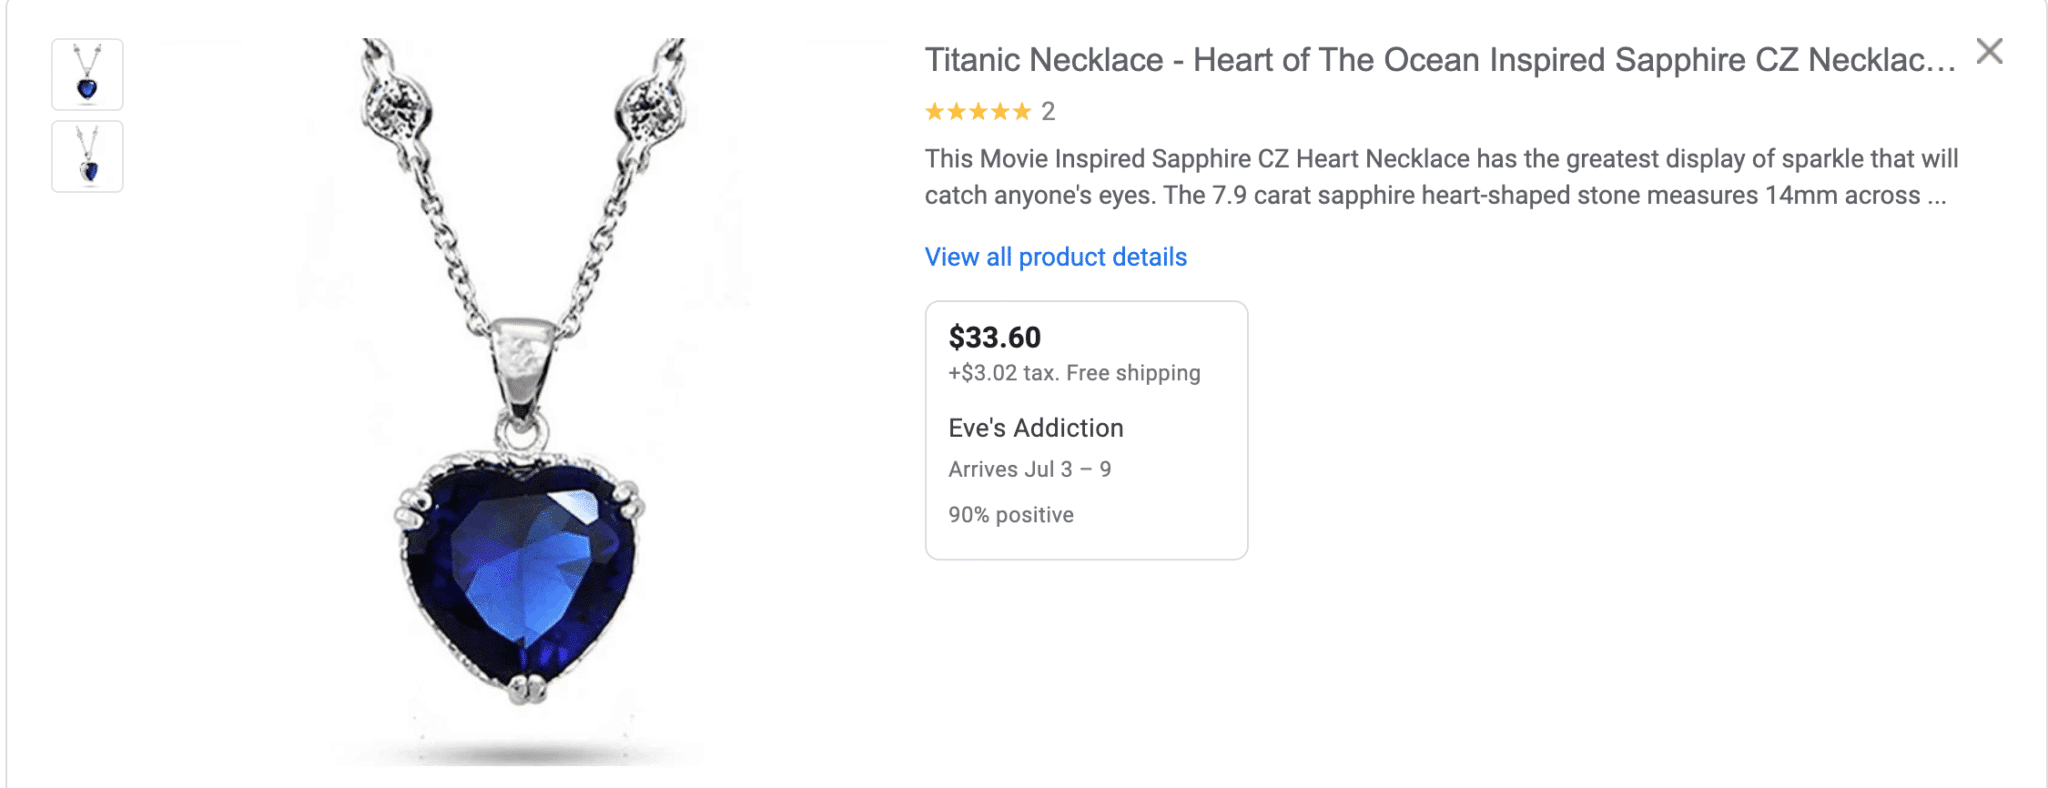Select the first necklace thumbnail
The width and height of the screenshot is (2048, 788).
[88, 75]
